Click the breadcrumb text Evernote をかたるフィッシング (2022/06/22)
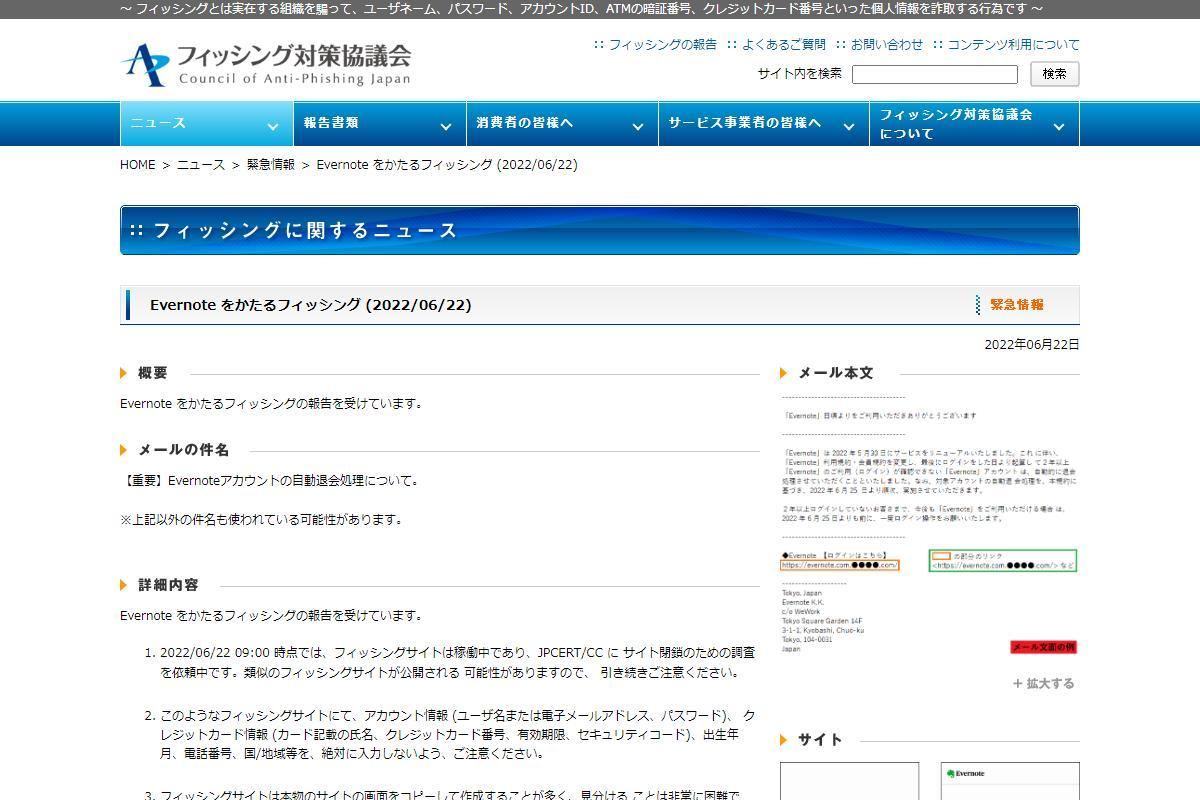The width and height of the screenshot is (1200, 800). click(x=447, y=165)
